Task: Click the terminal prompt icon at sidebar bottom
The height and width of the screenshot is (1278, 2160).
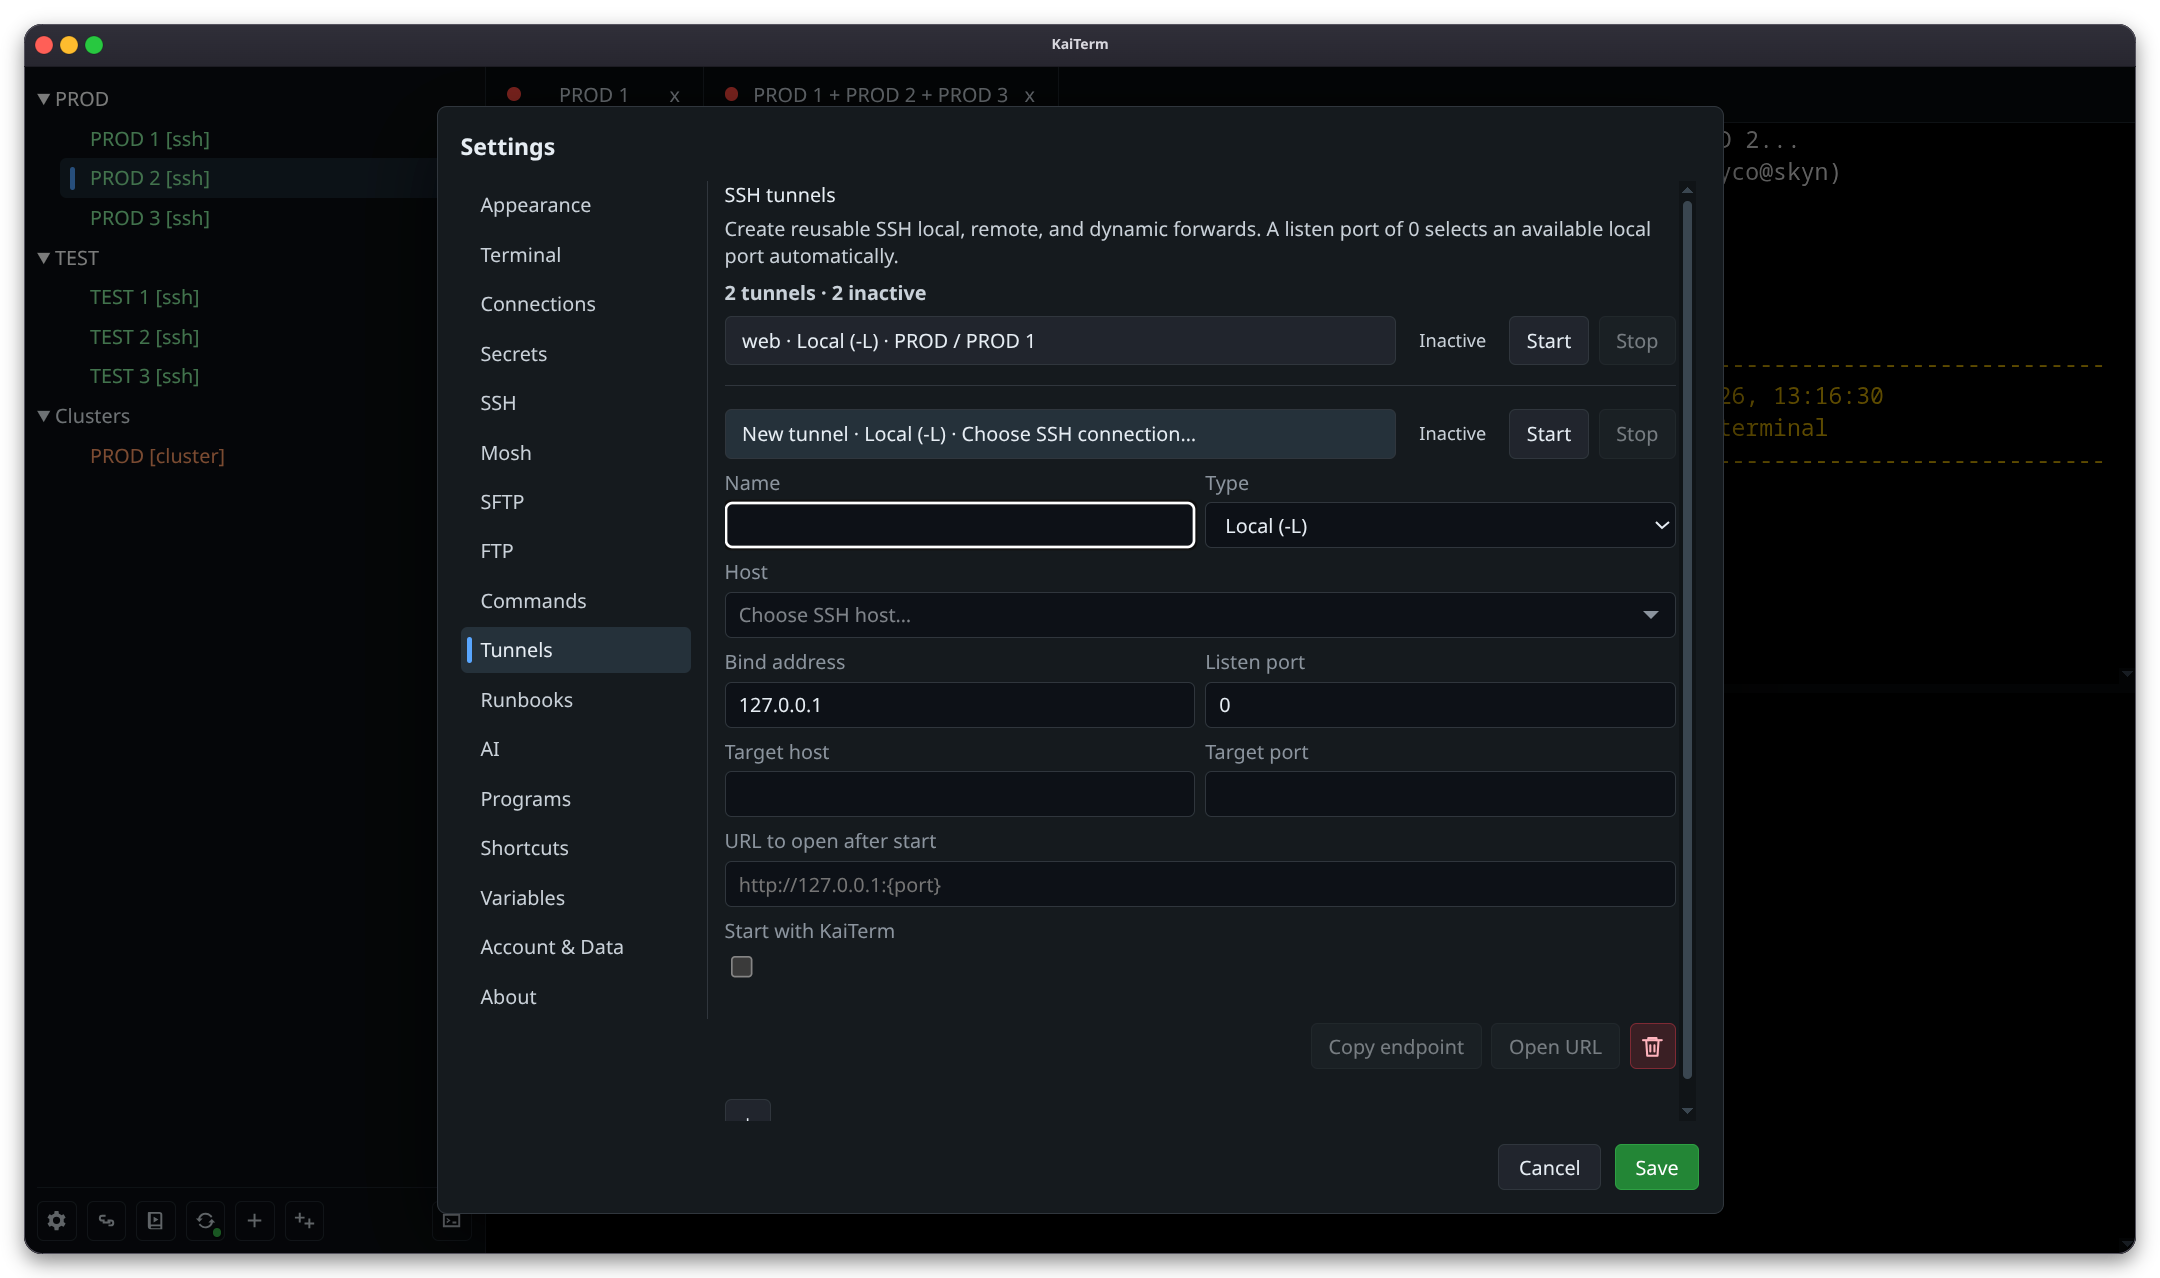Action: 452,1220
